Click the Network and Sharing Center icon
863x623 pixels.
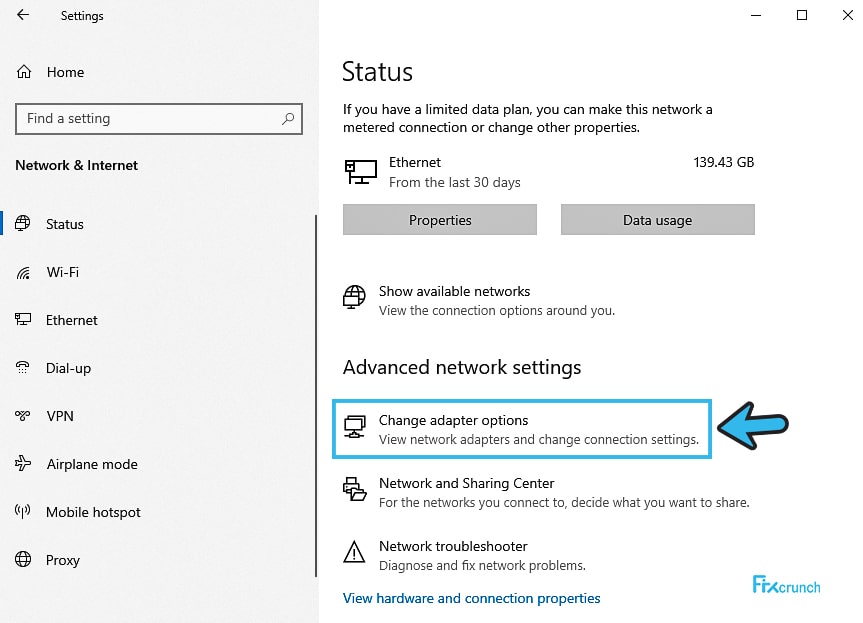pos(354,489)
